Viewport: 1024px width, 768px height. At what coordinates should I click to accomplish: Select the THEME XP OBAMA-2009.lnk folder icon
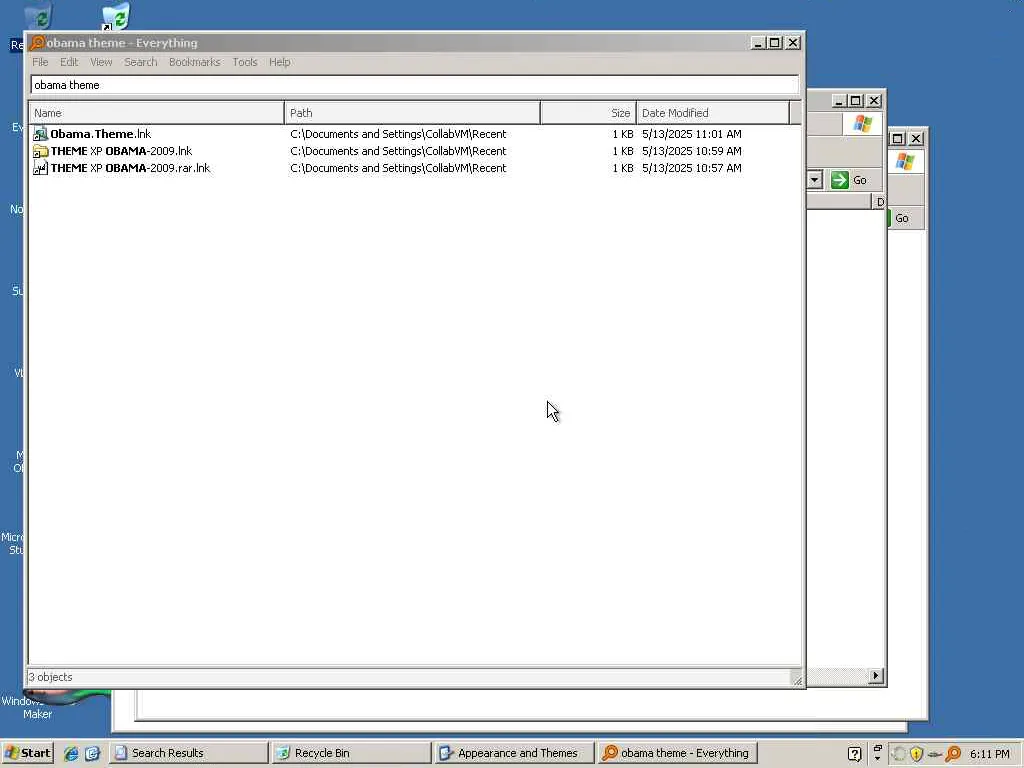(x=40, y=151)
